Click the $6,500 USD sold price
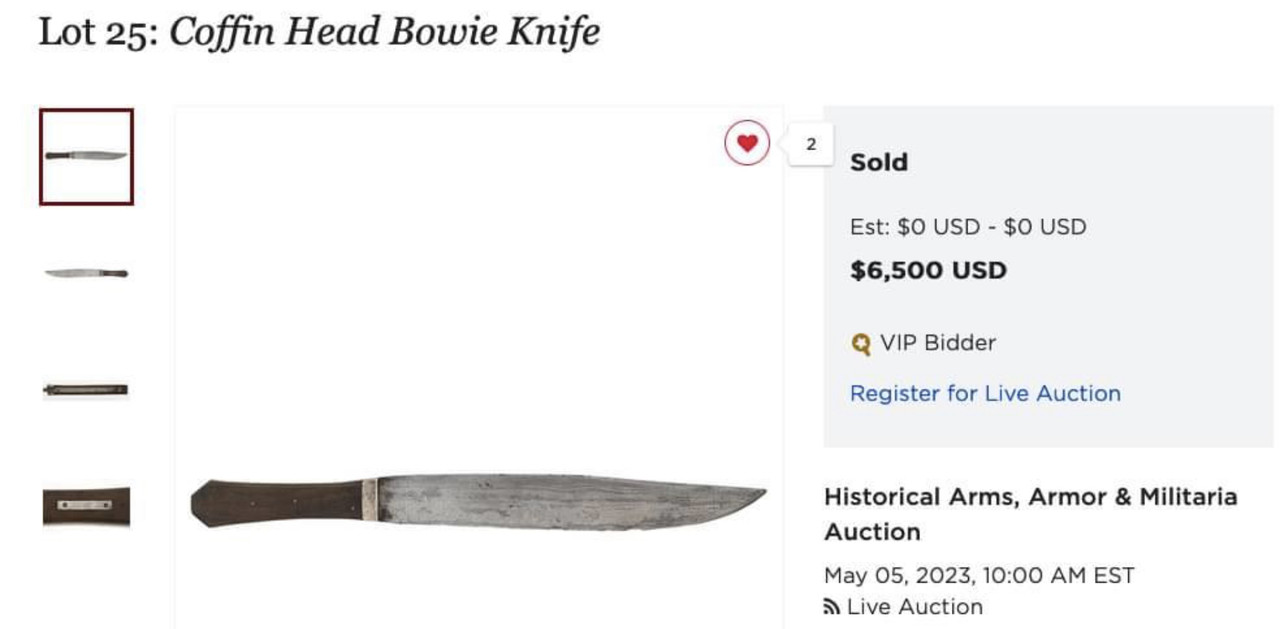Image resolution: width=1280 pixels, height=629 pixels. coord(928,271)
